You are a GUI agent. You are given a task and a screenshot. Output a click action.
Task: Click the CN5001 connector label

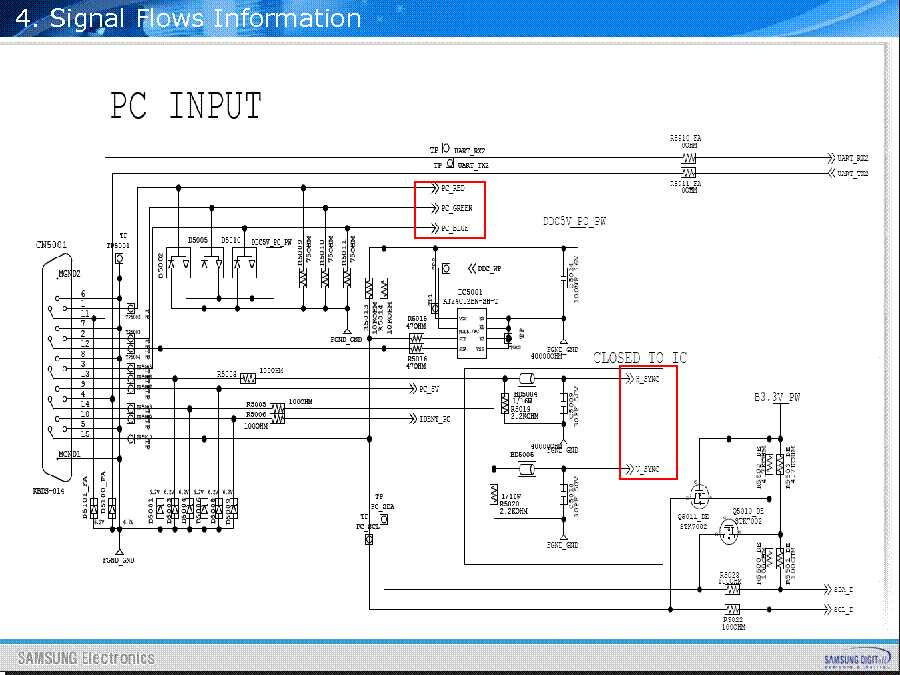coord(51,245)
